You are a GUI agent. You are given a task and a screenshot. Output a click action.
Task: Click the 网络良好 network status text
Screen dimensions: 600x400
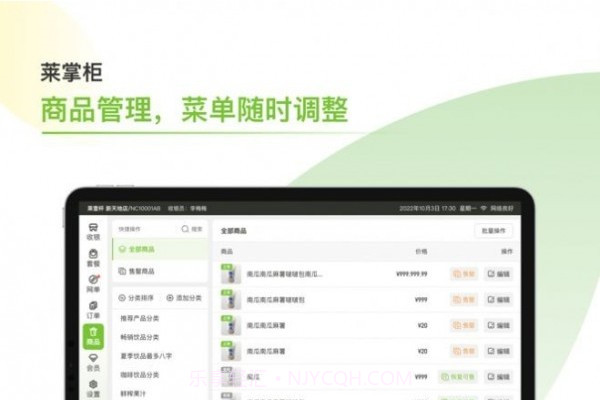point(502,208)
